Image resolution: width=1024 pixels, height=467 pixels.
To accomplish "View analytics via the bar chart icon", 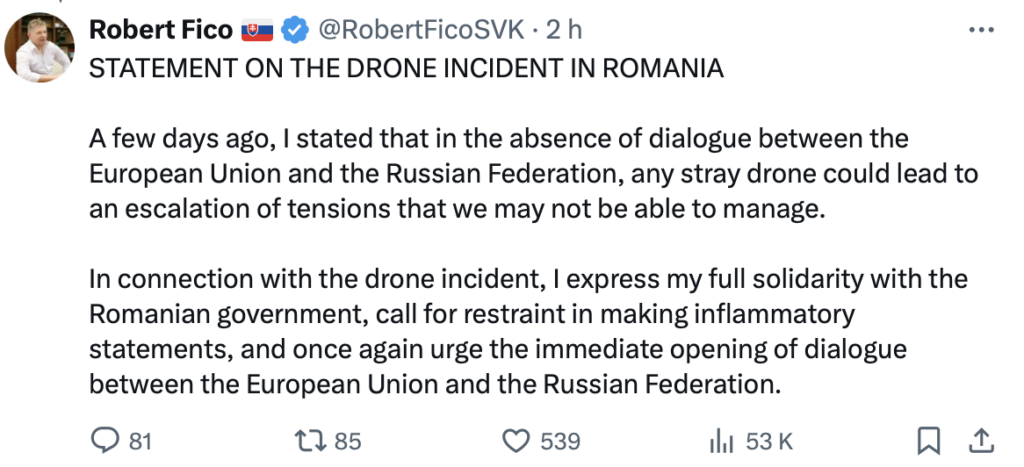I will point(722,442).
